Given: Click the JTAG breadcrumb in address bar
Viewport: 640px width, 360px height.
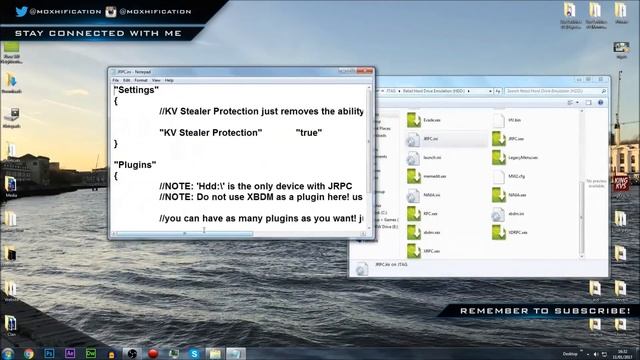Looking at the screenshot, I should (391, 91).
